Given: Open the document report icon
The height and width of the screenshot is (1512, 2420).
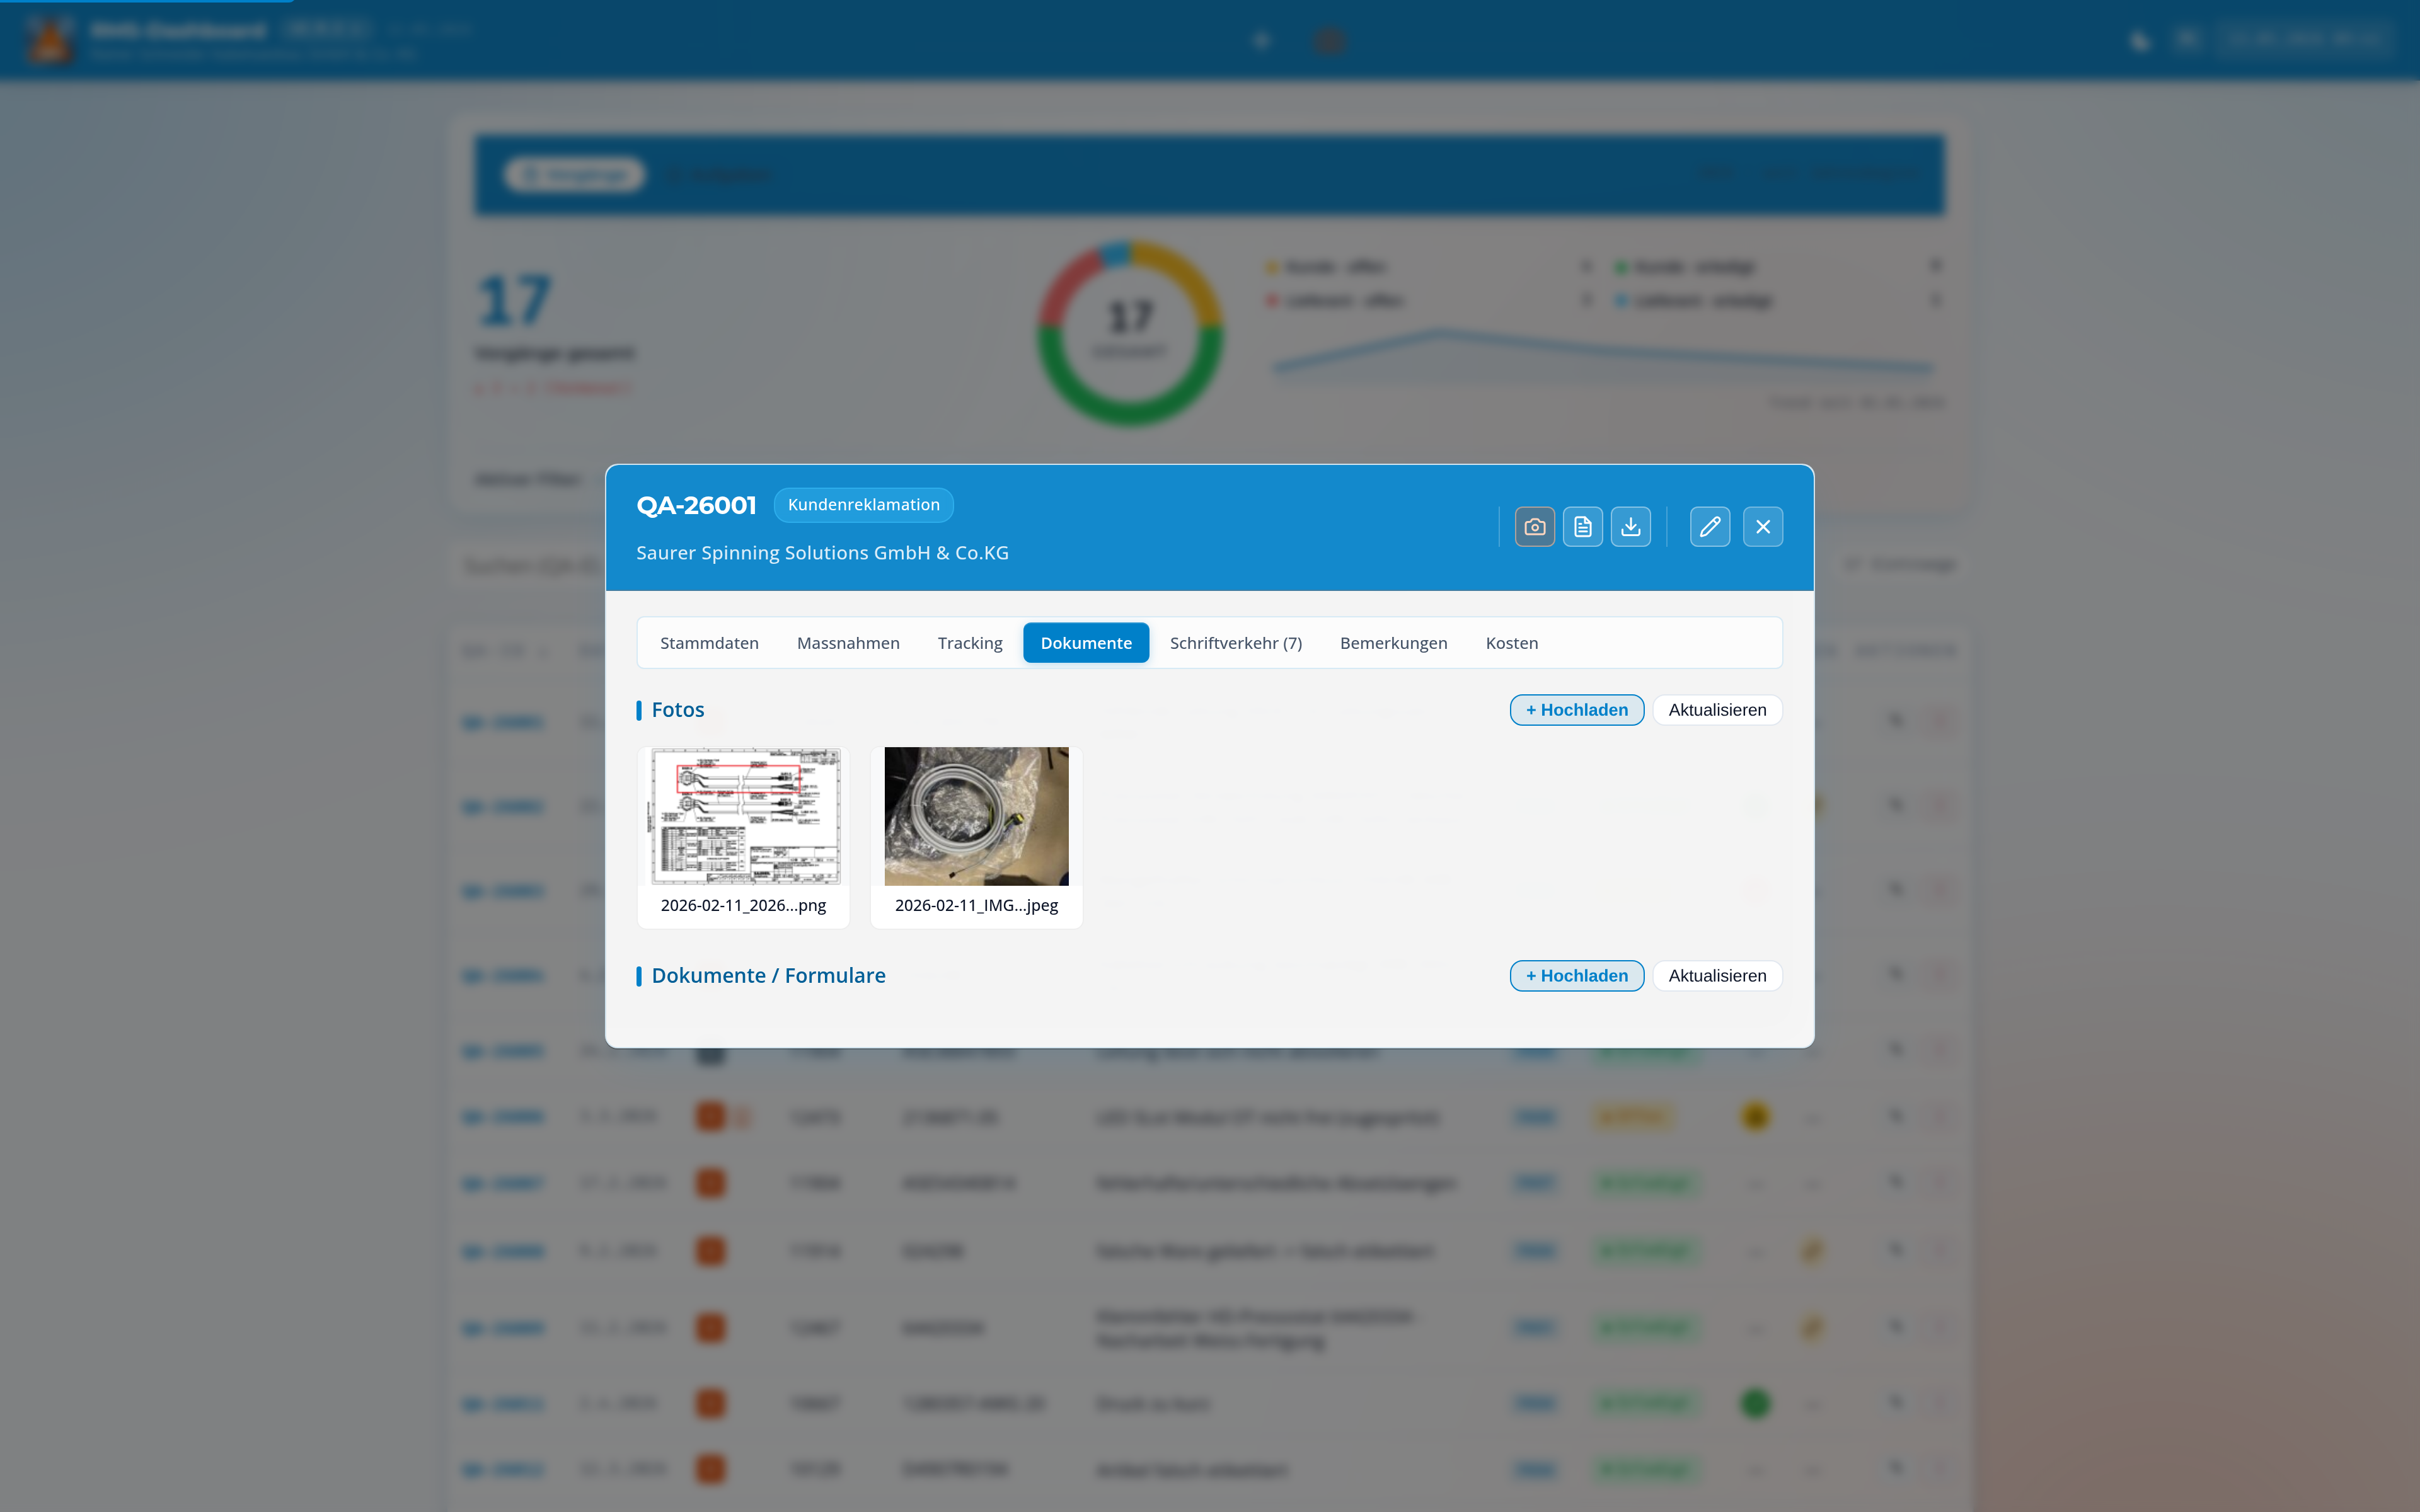Looking at the screenshot, I should pyautogui.click(x=1582, y=527).
